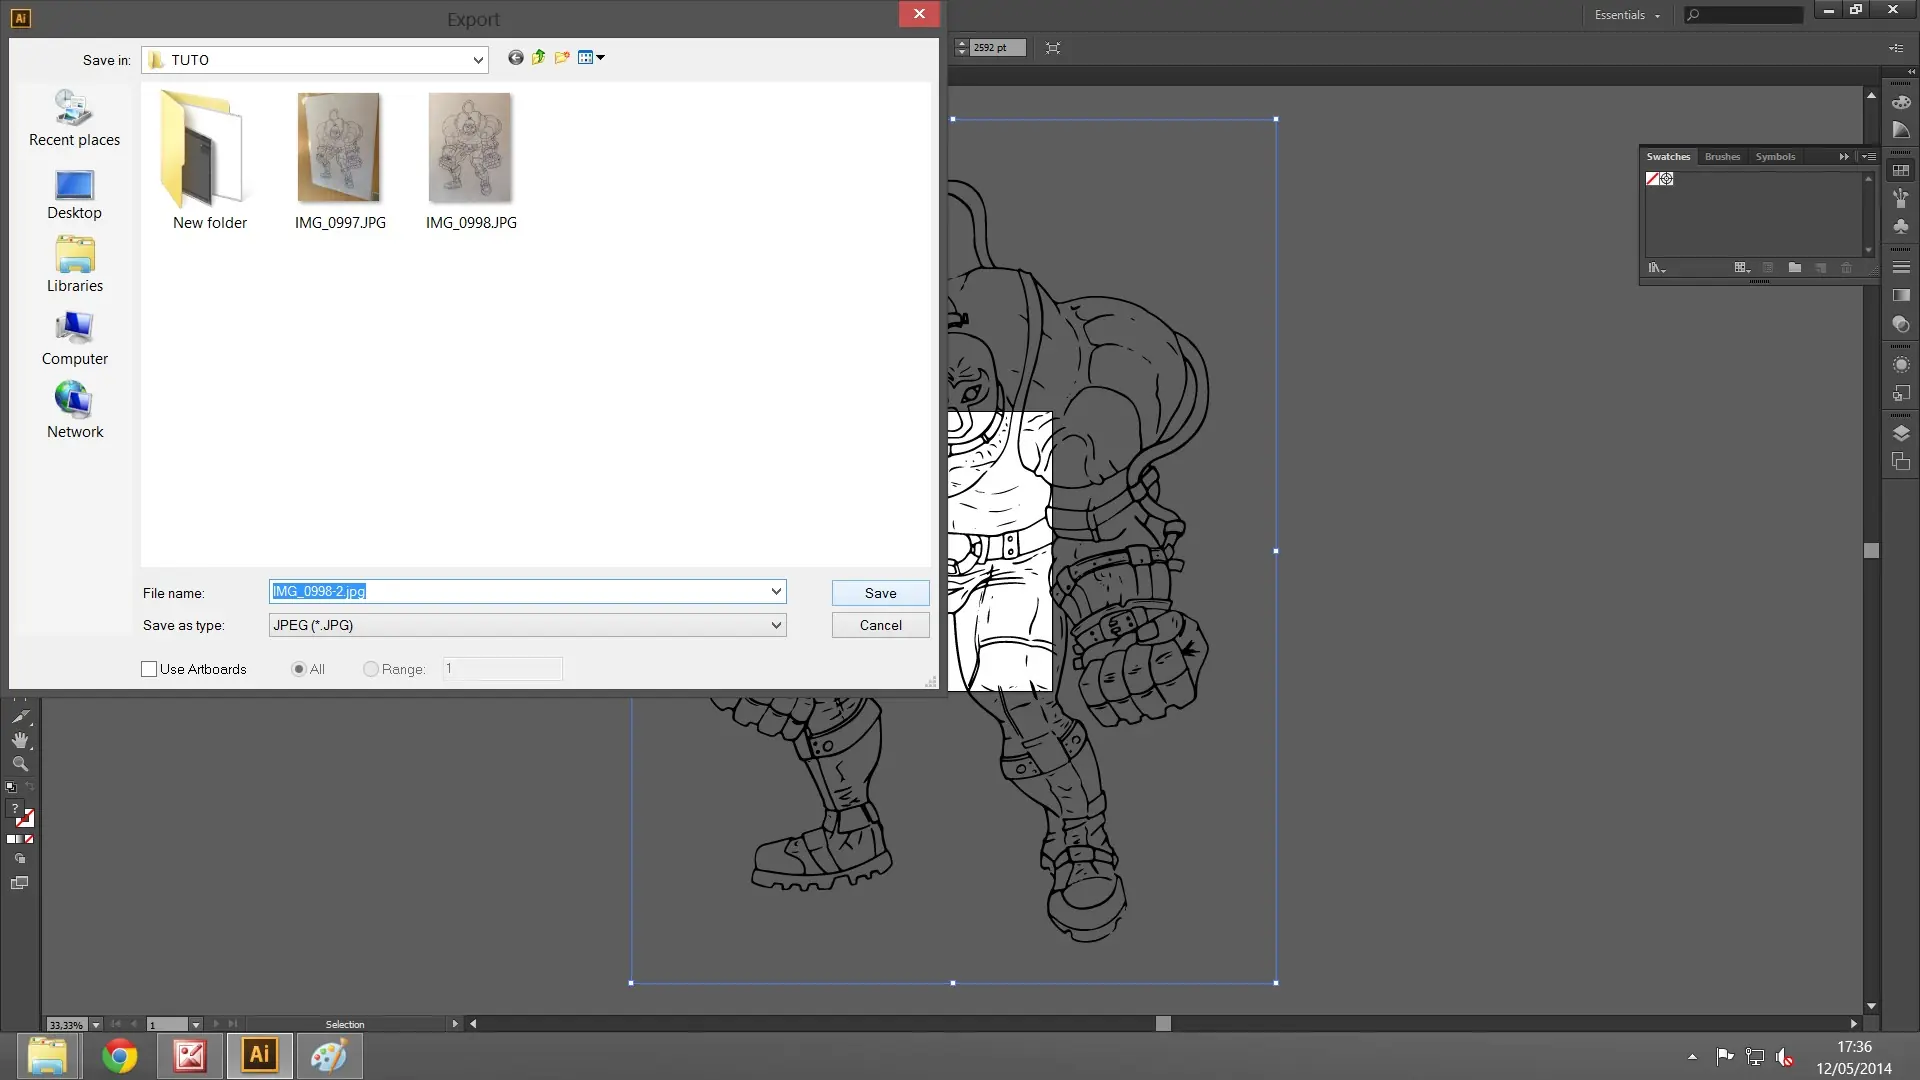Click the Transform panel icon in control bar

(1053, 48)
